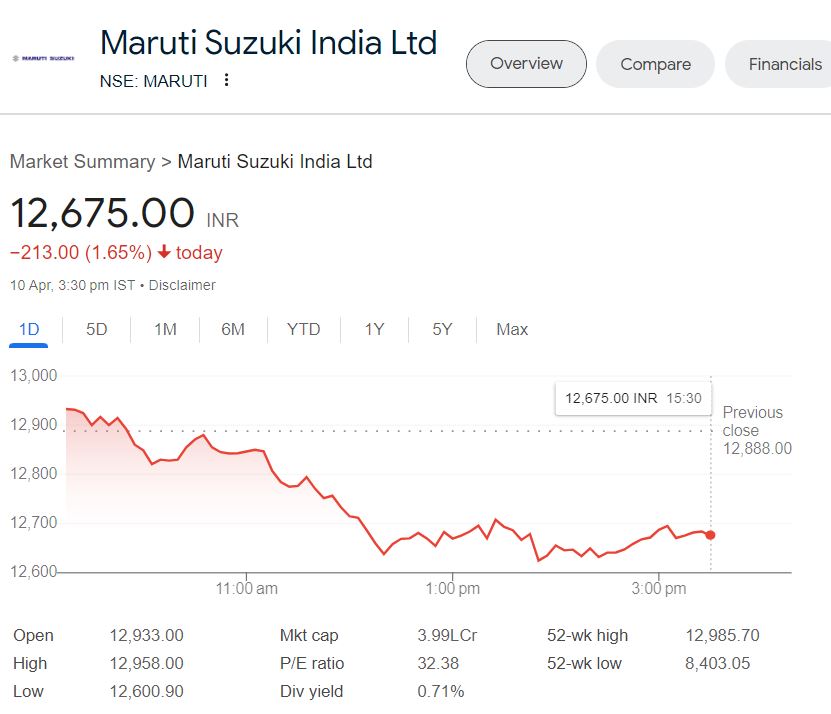Open the Disclaimer link
This screenshot has width=831, height=714.
[182, 285]
